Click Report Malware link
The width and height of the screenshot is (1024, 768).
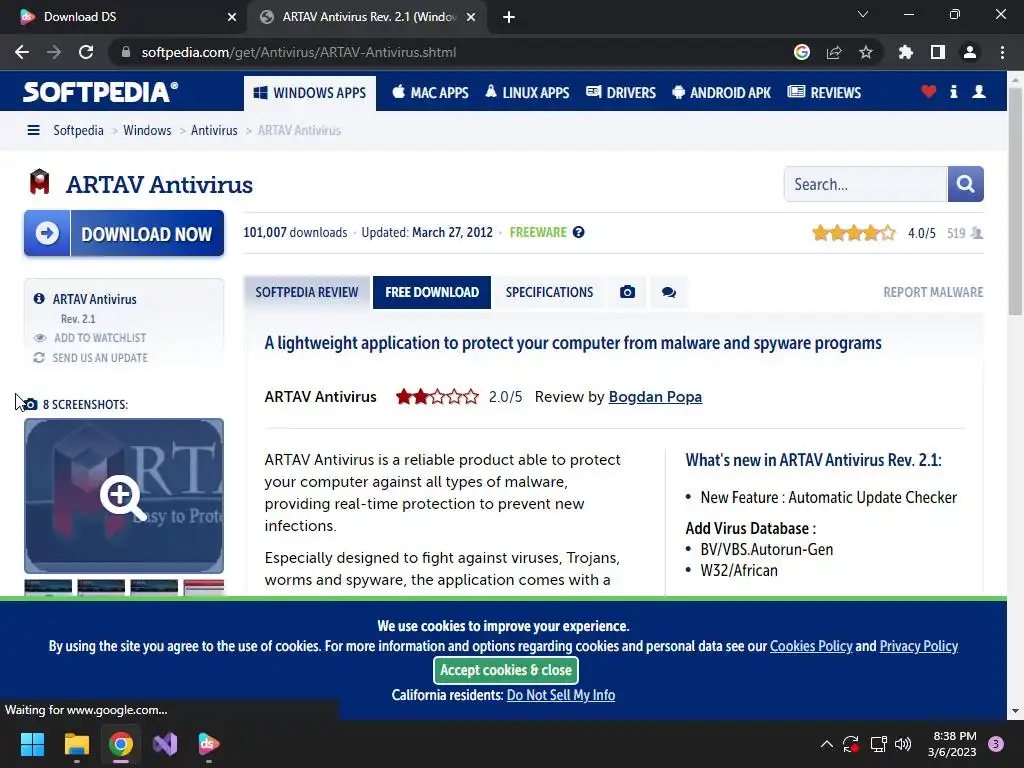[x=933, y=292]
